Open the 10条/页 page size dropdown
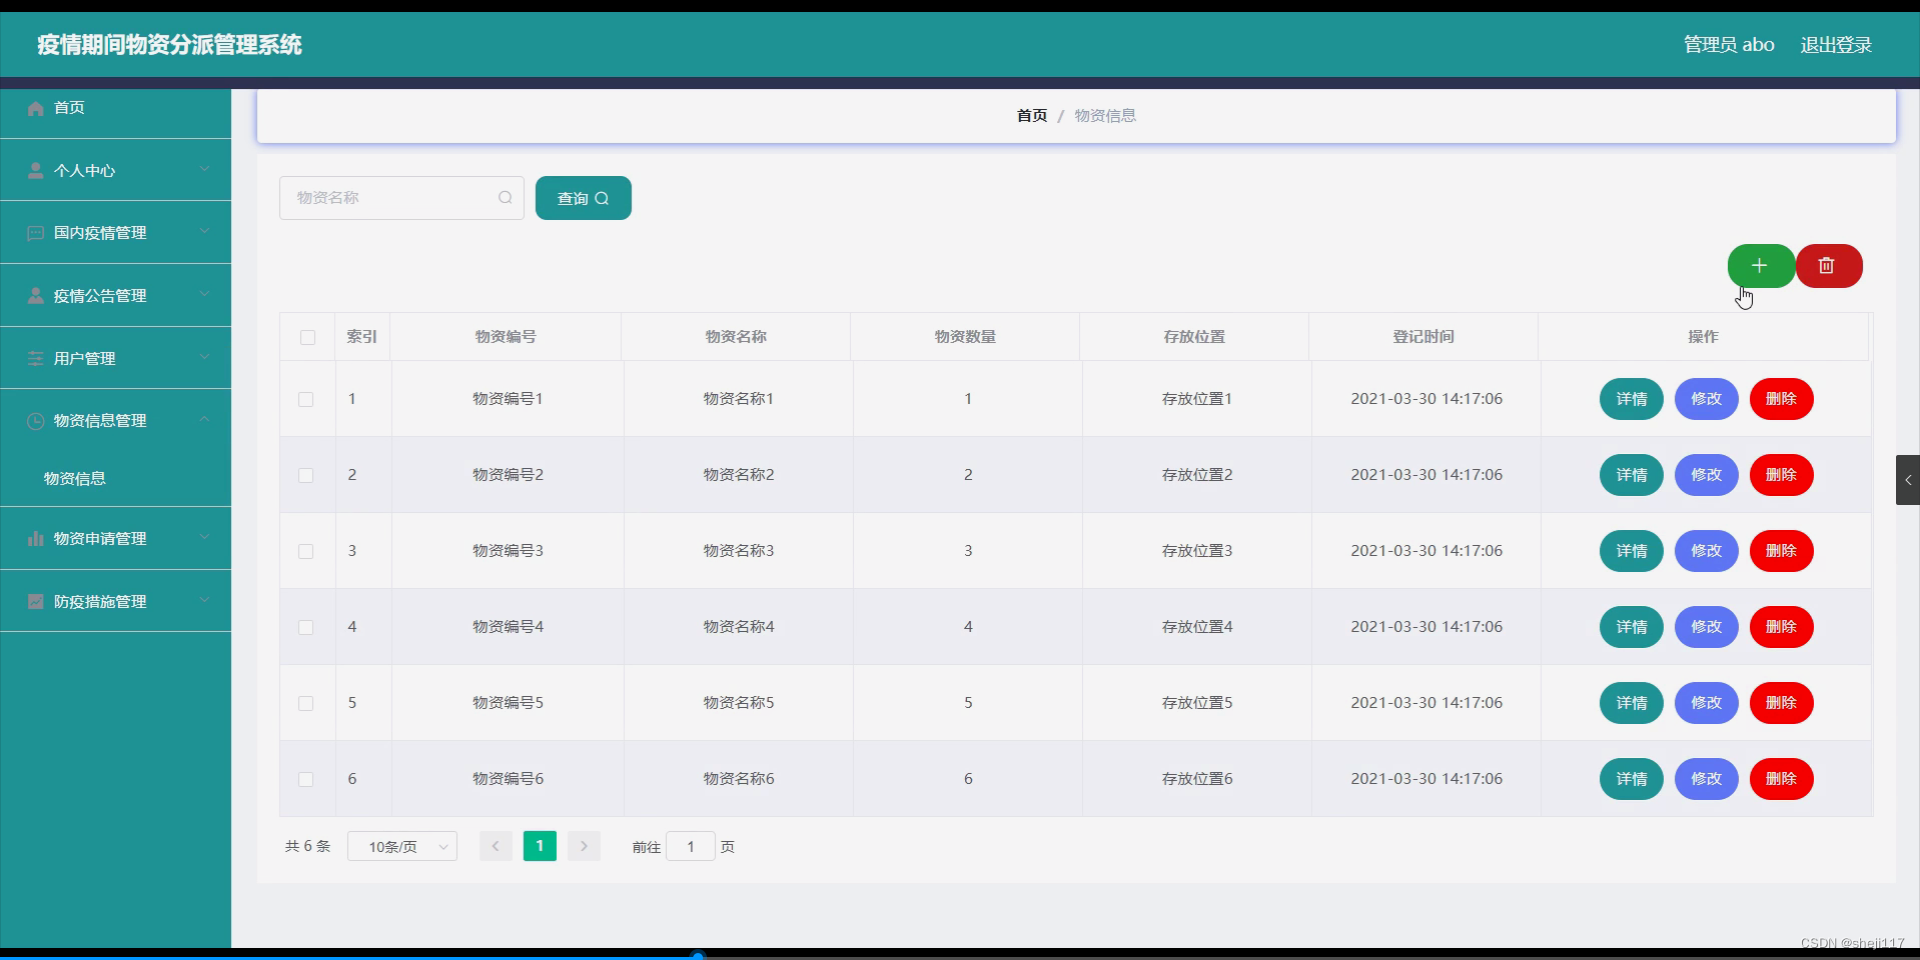Image resolution: width=1920 pixels, height=960 pixels. [x=402, y=846]
